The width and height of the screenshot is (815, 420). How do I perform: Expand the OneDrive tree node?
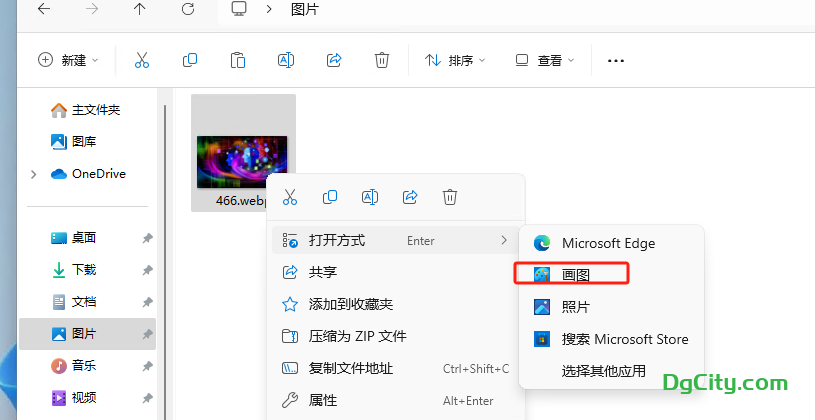34,174
